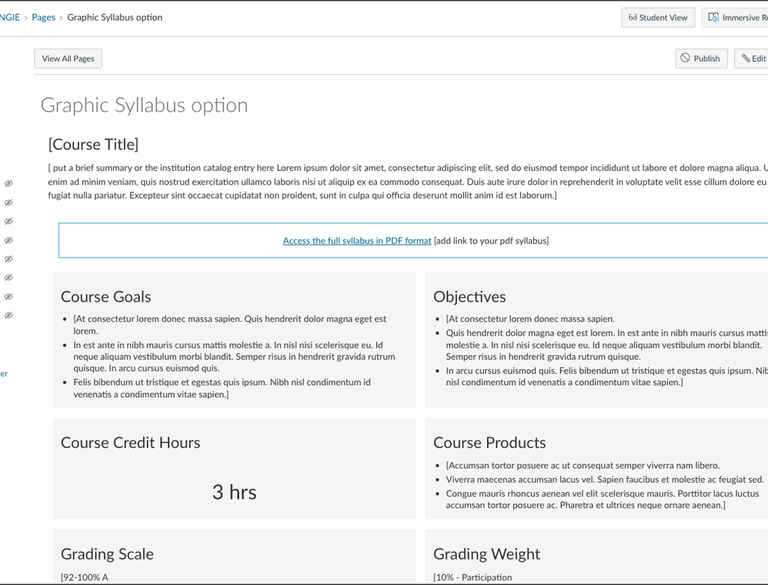Screen dimensions: 768x585
Task: Toggle the fifth hidden-eye icon in sidebar
Action: click(x=8, y=260)
